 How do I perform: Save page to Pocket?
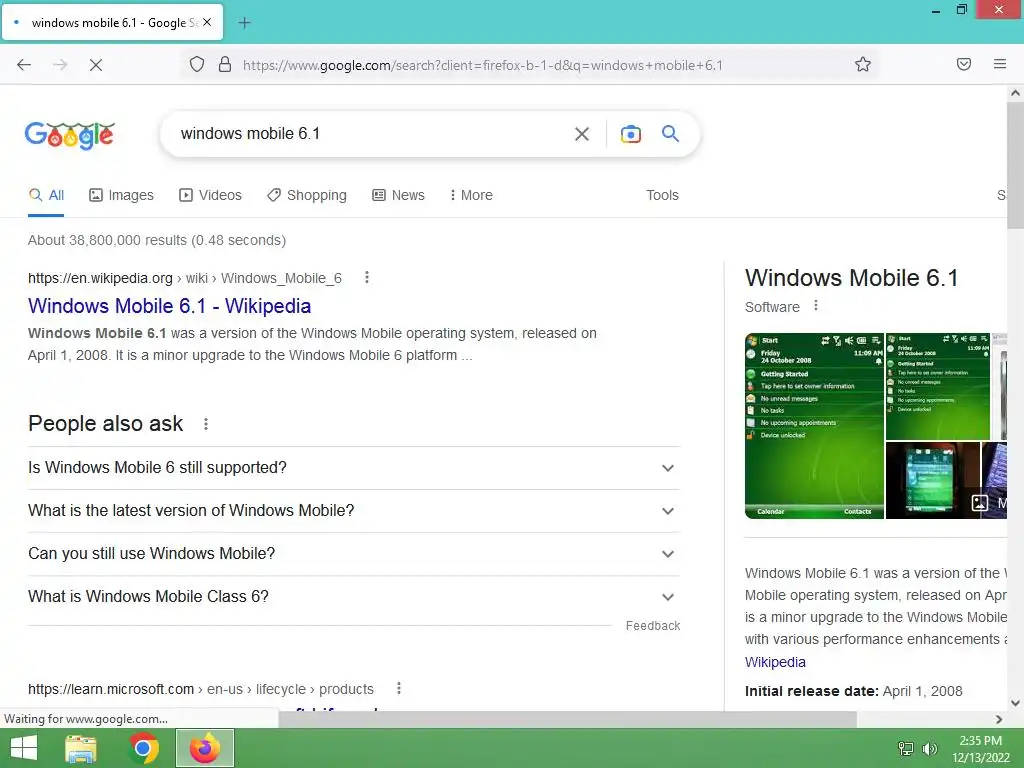click(964, 64)
